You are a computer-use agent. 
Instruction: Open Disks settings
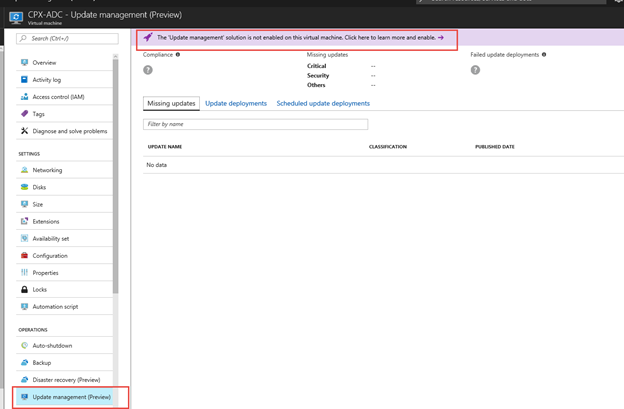pos(66,187)
